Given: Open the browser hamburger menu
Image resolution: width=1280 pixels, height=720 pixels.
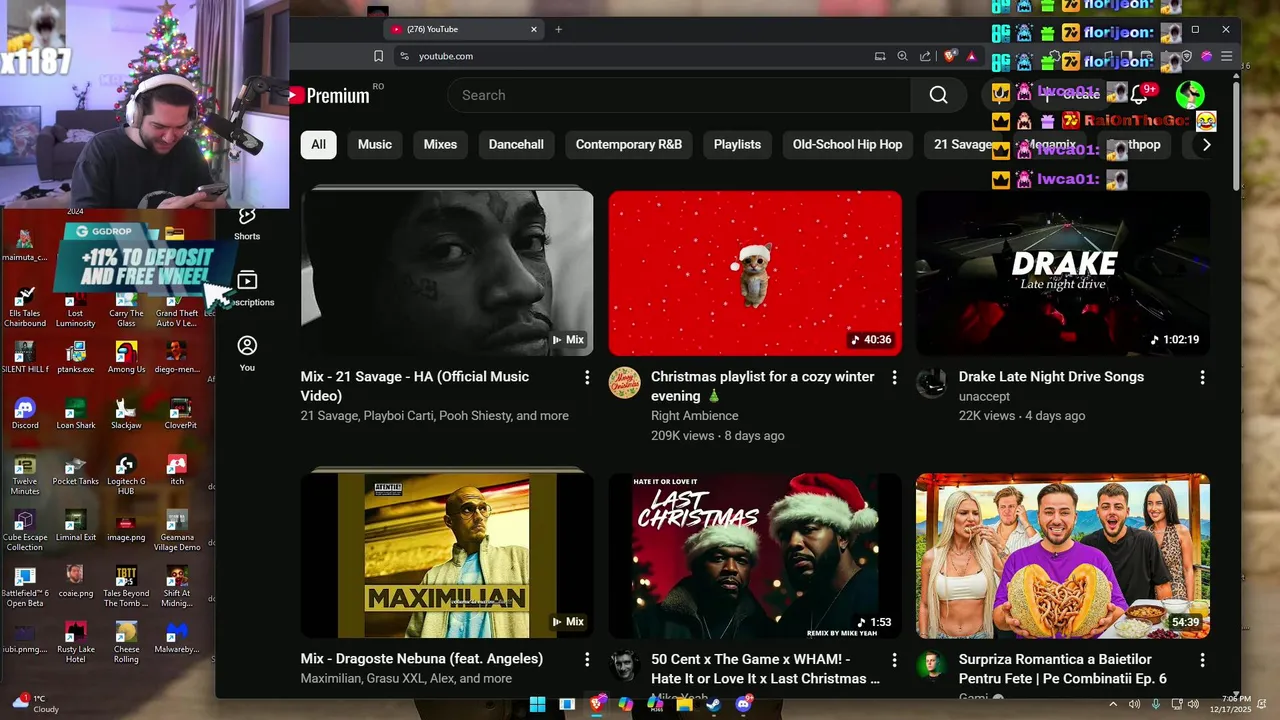Looking at the screenshot, I should [x=1226, y=56].
